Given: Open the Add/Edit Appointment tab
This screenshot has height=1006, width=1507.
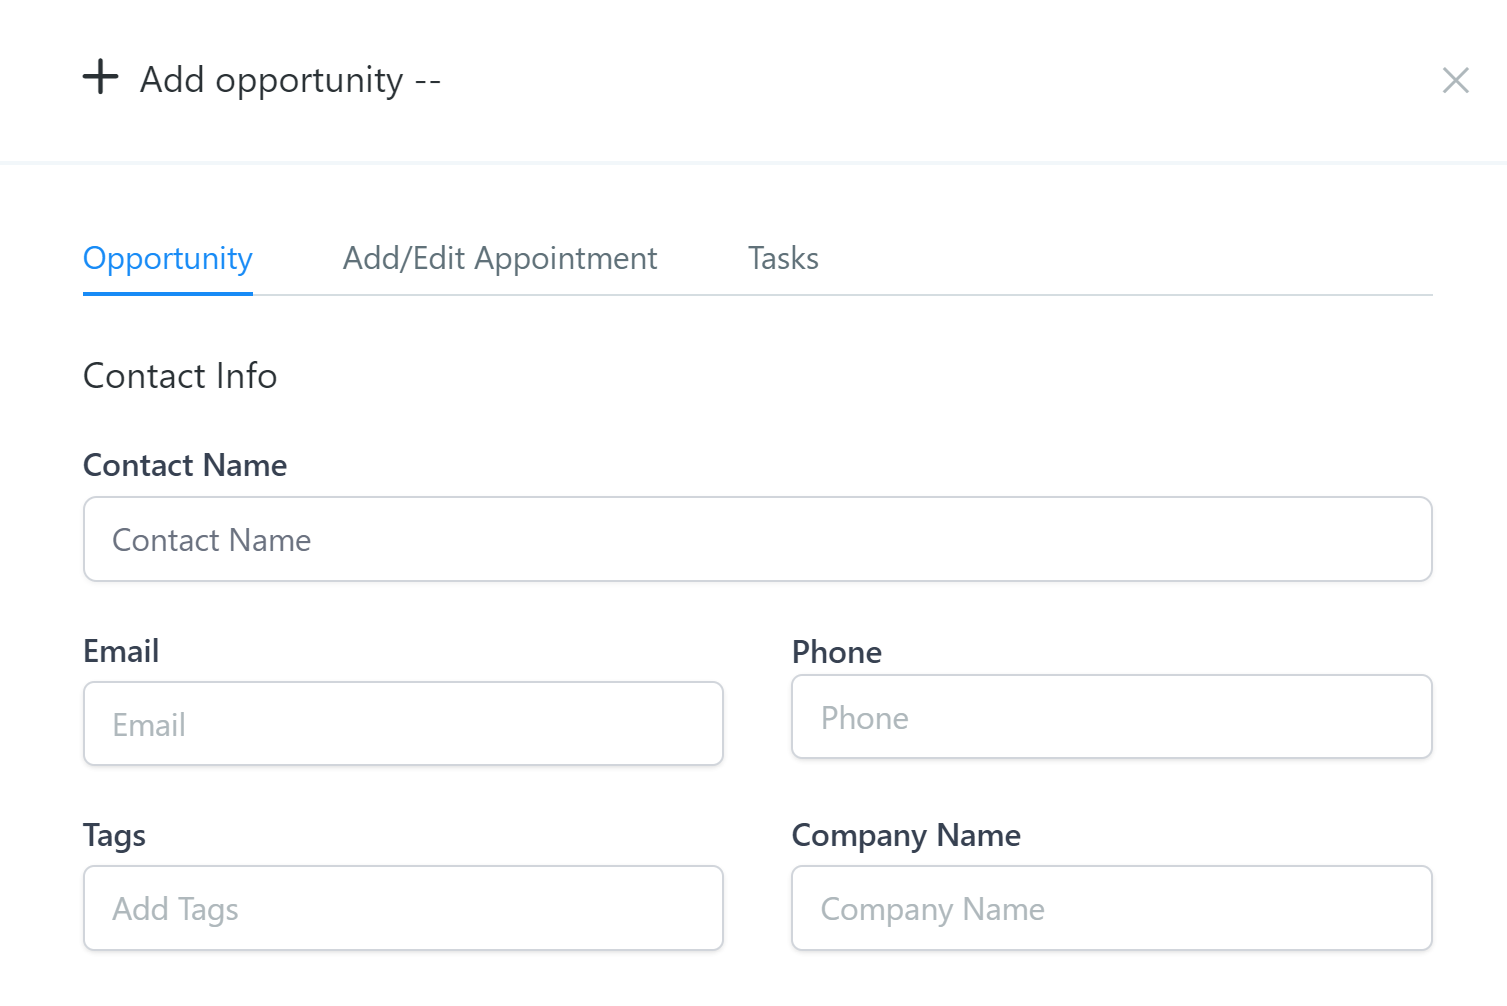Looking at the screenshot, I should click(x=500, y=259).
